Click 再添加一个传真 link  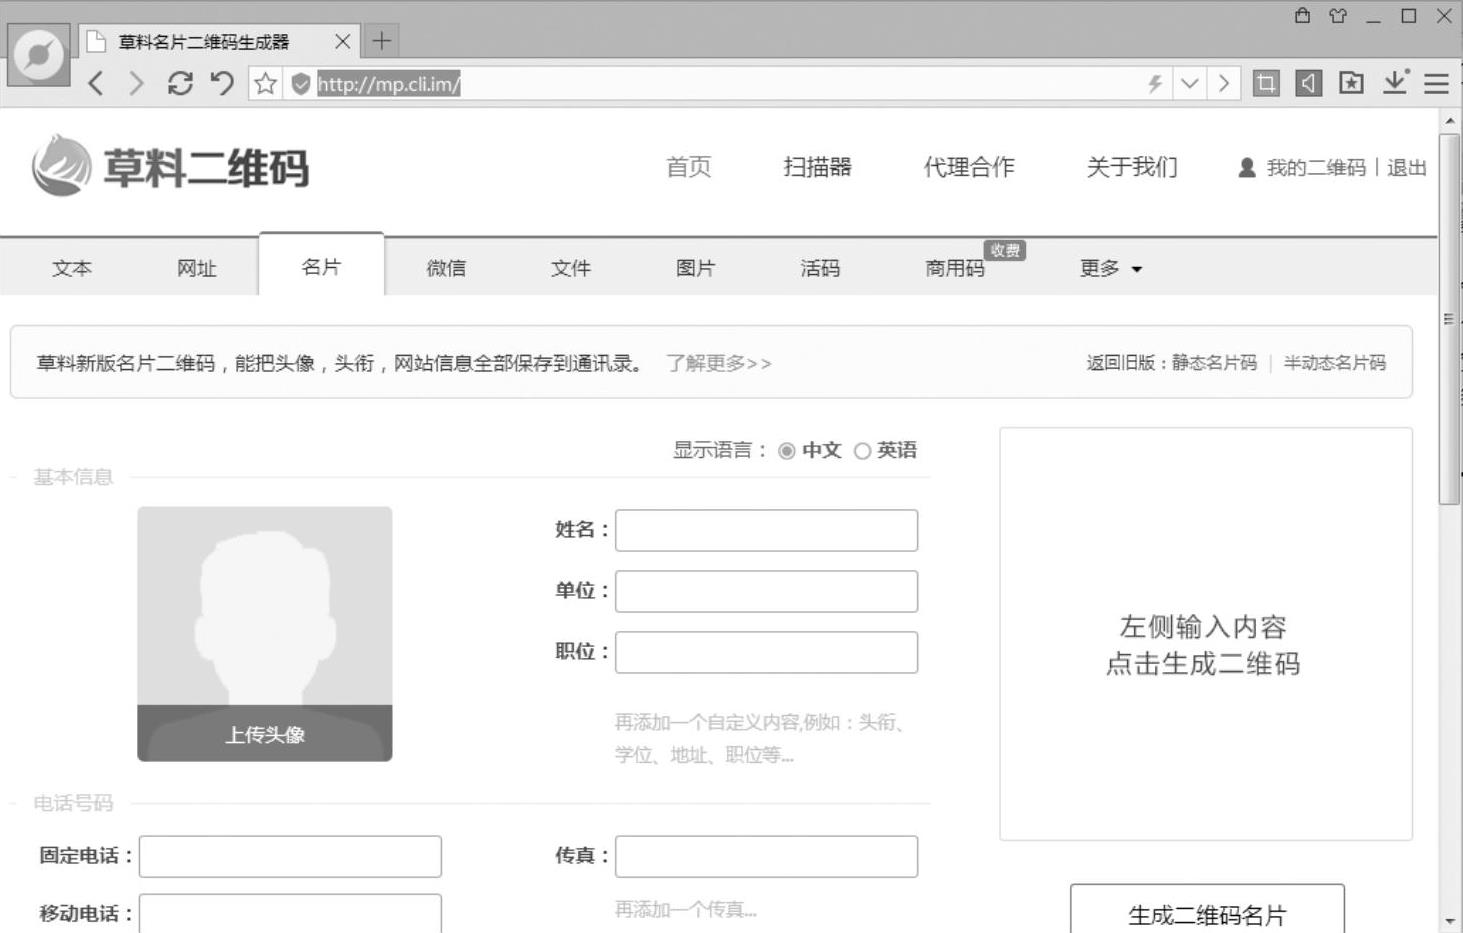(x=686, y=909)
